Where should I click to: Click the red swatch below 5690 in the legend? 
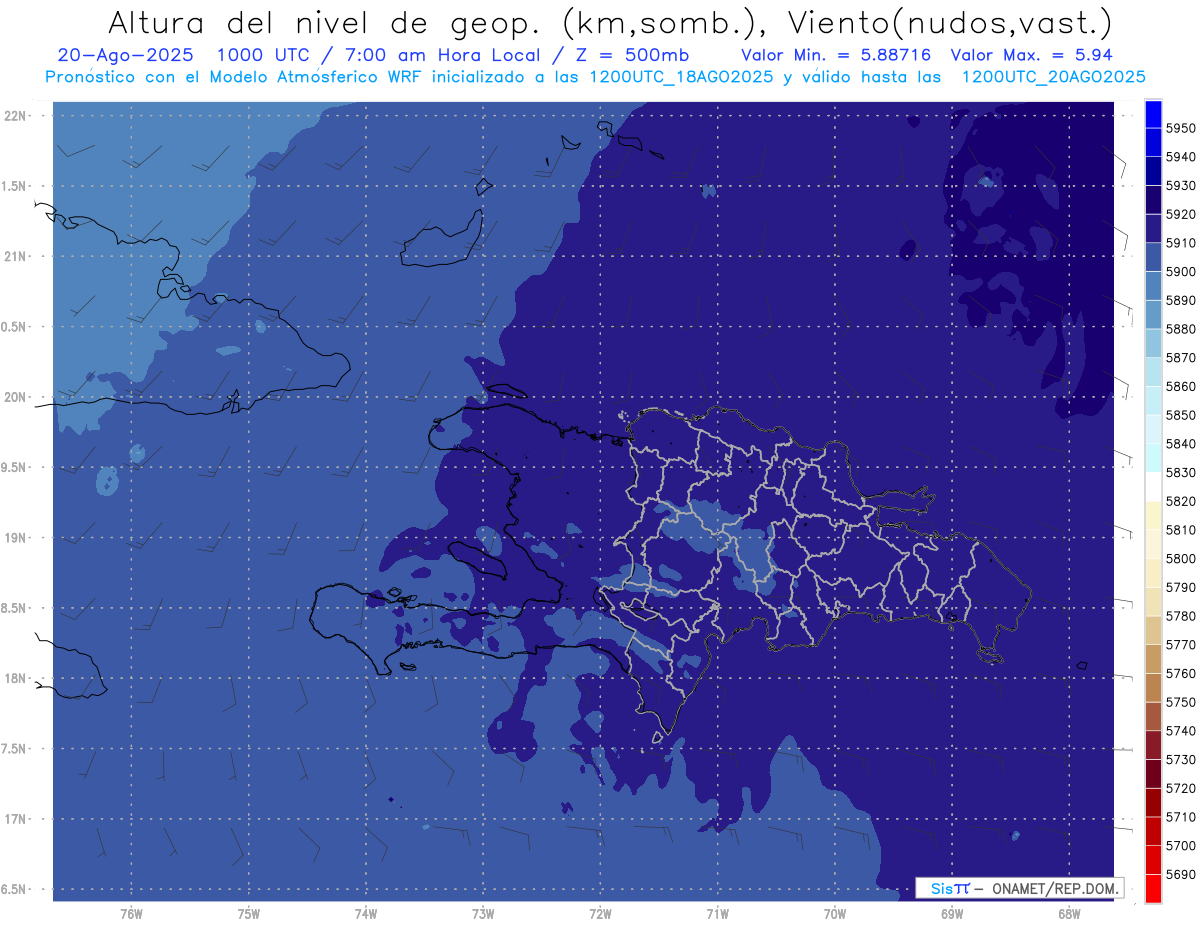coord(1153,888)
